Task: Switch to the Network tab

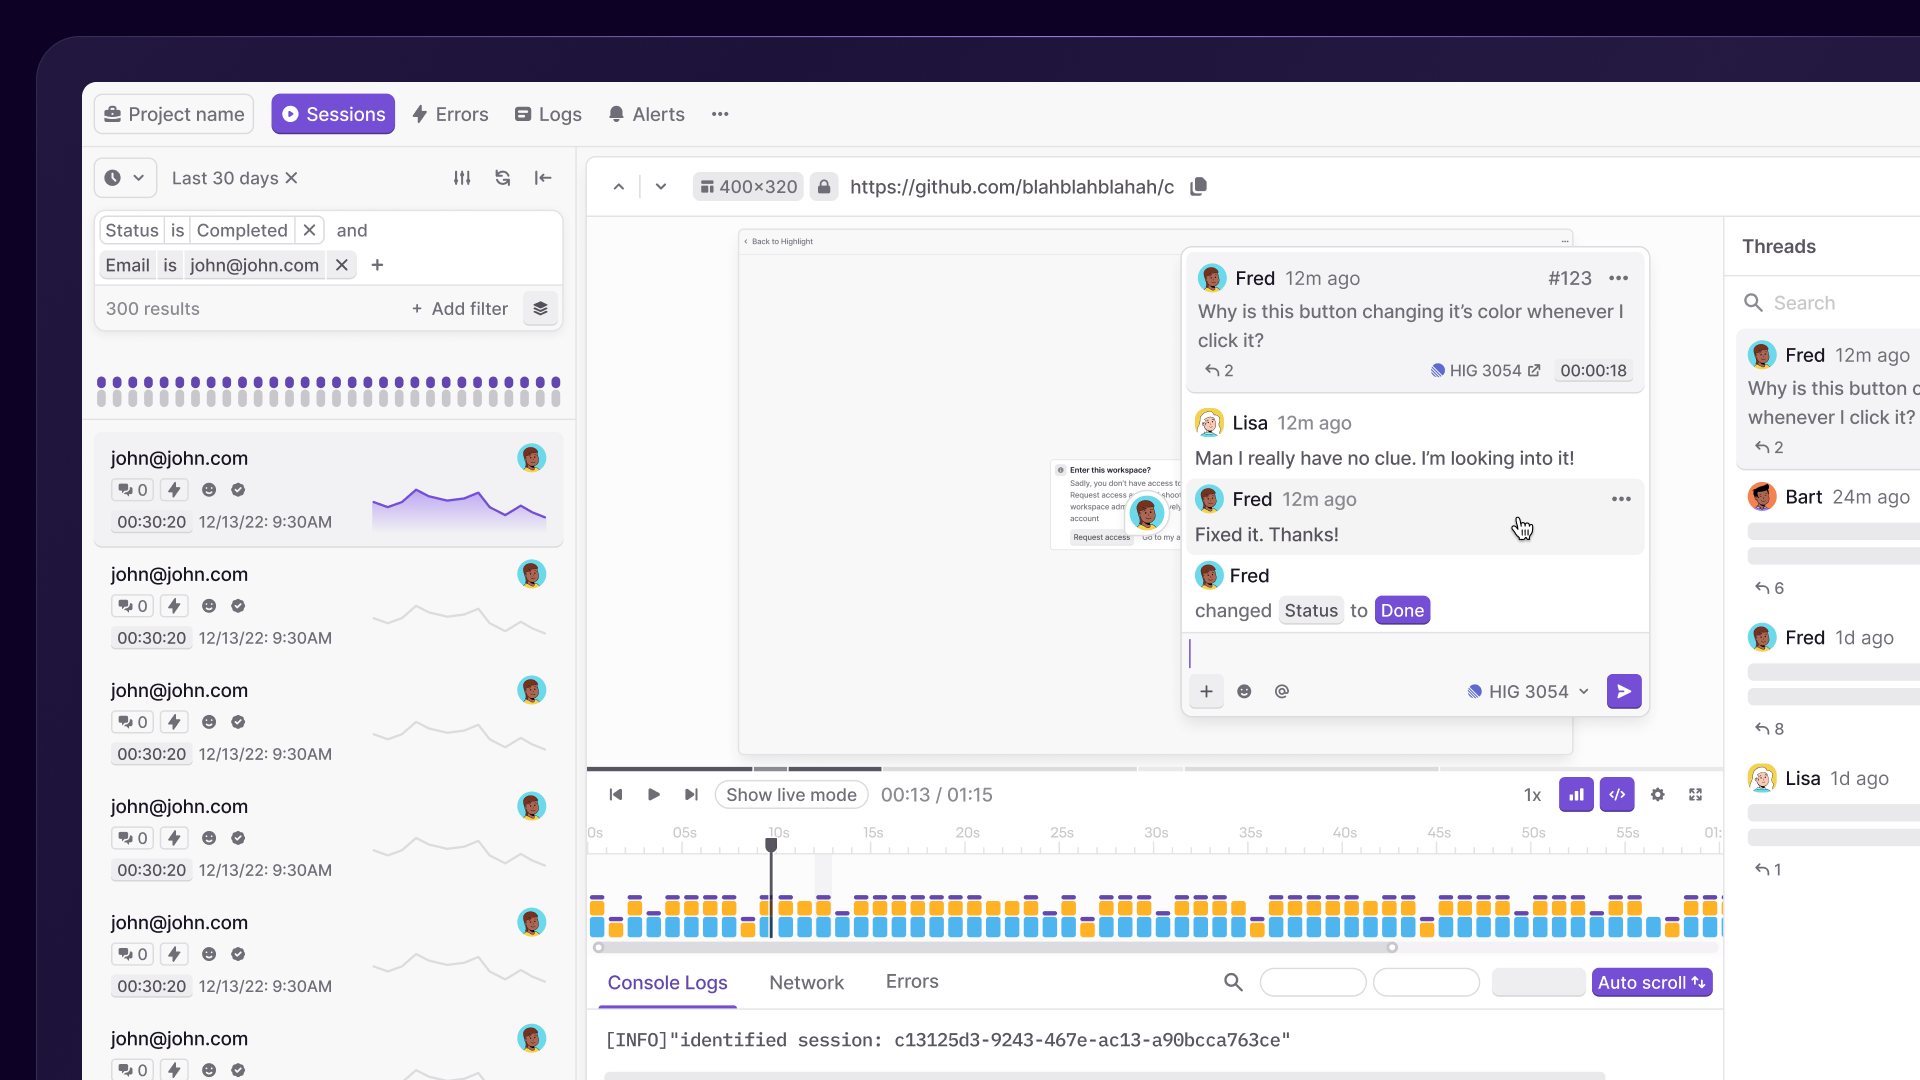Action: pos(806,983)
